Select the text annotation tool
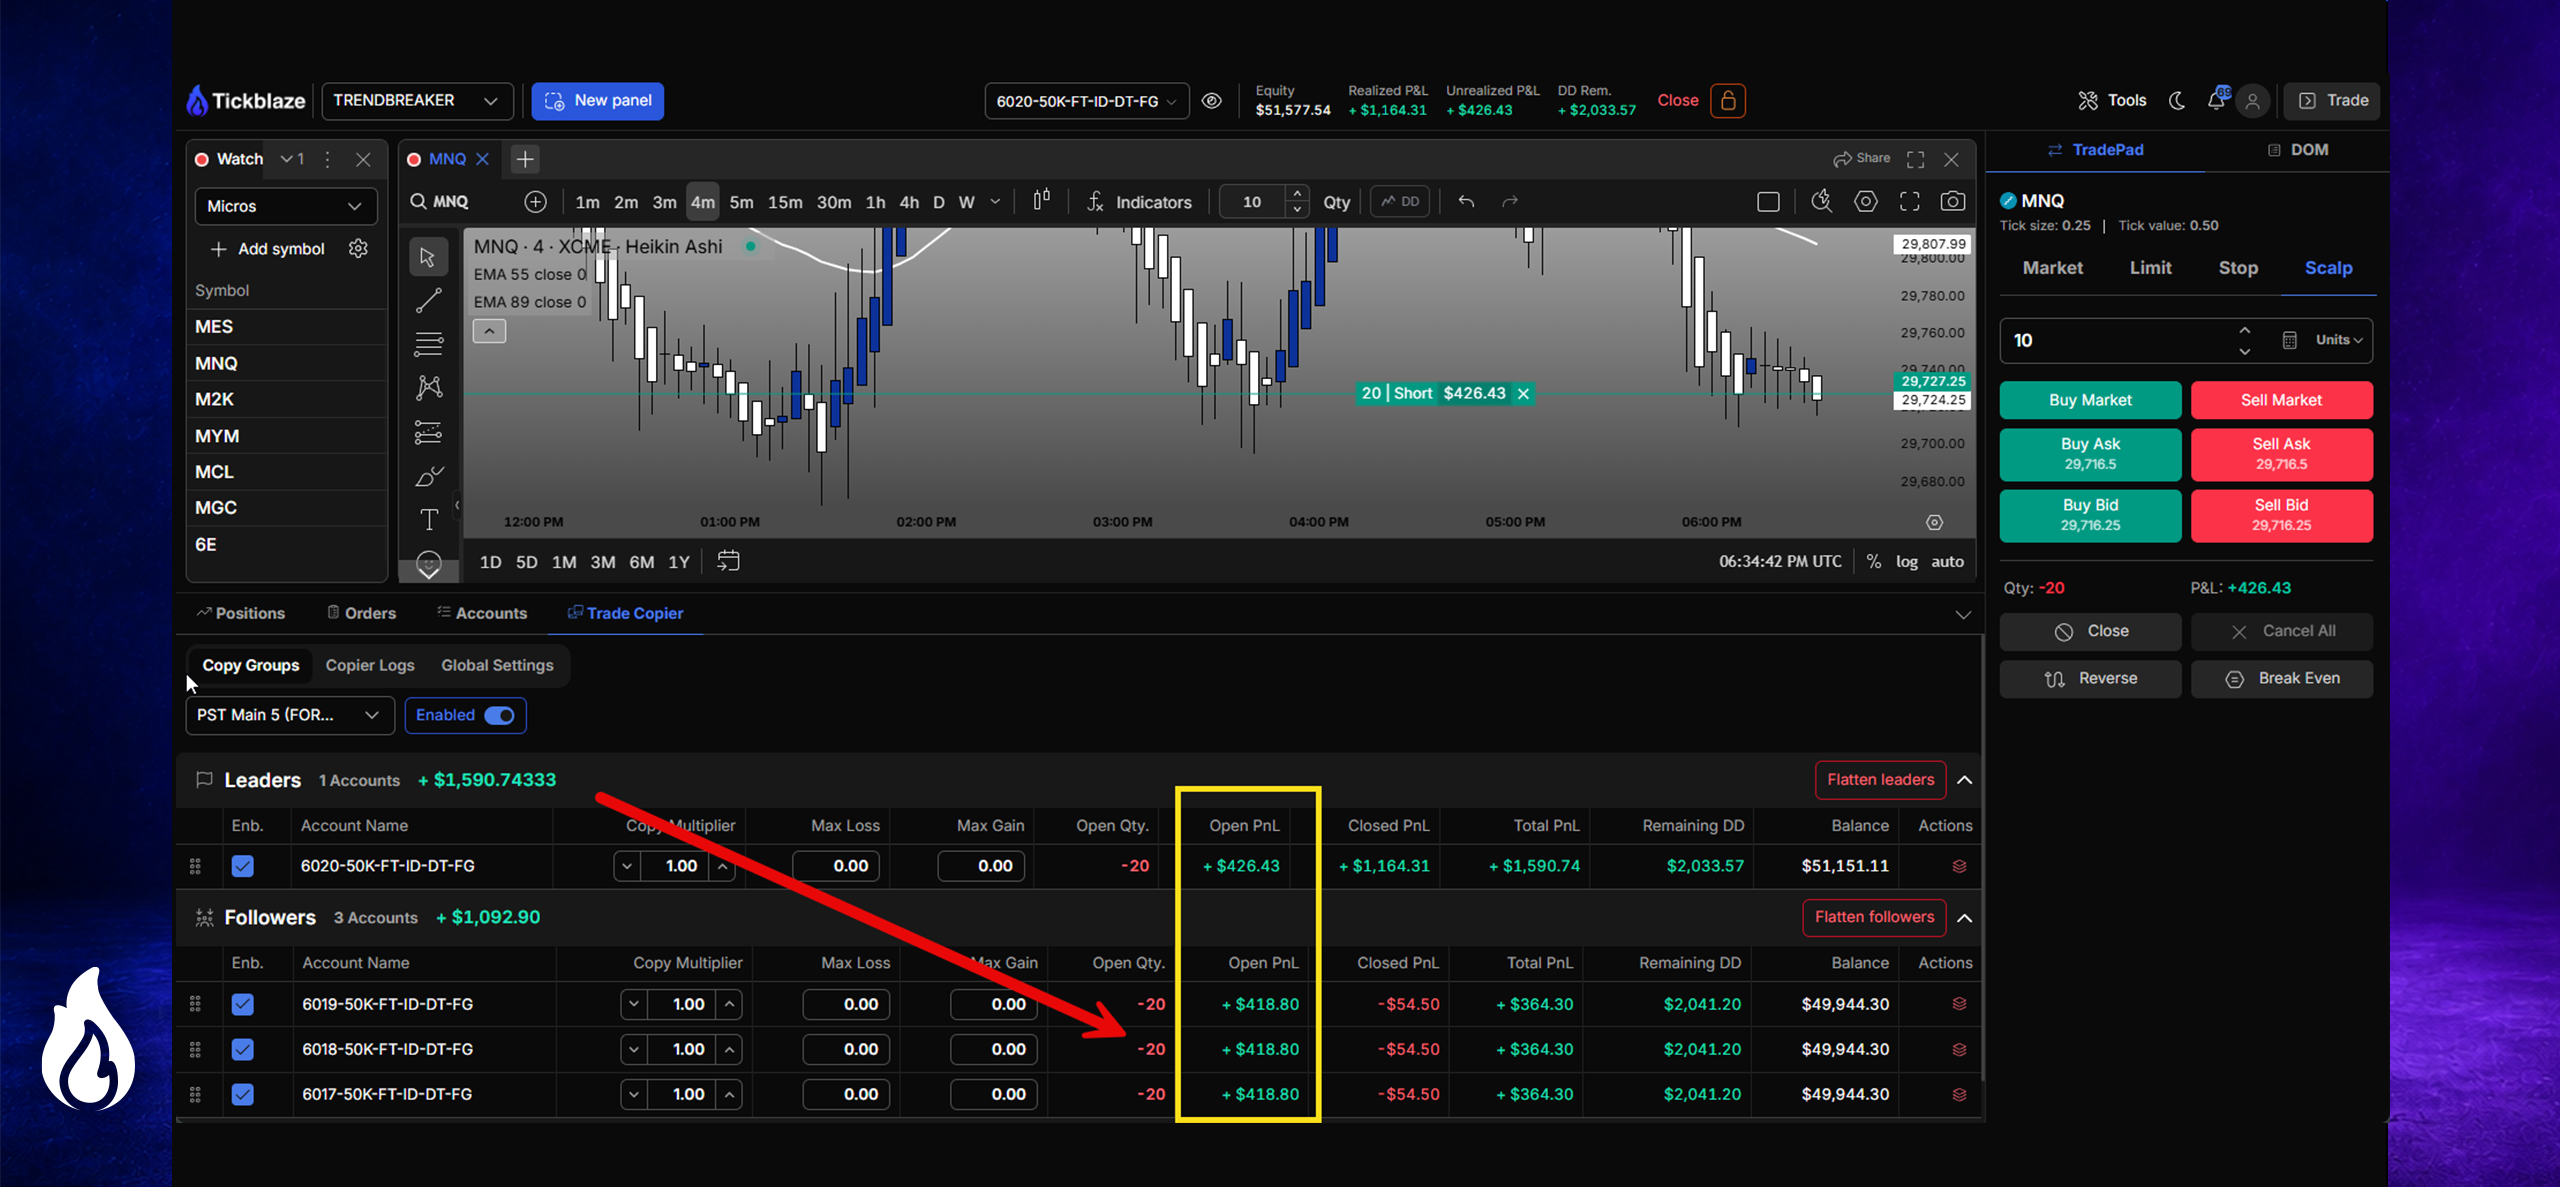 (x=428, y=519)
